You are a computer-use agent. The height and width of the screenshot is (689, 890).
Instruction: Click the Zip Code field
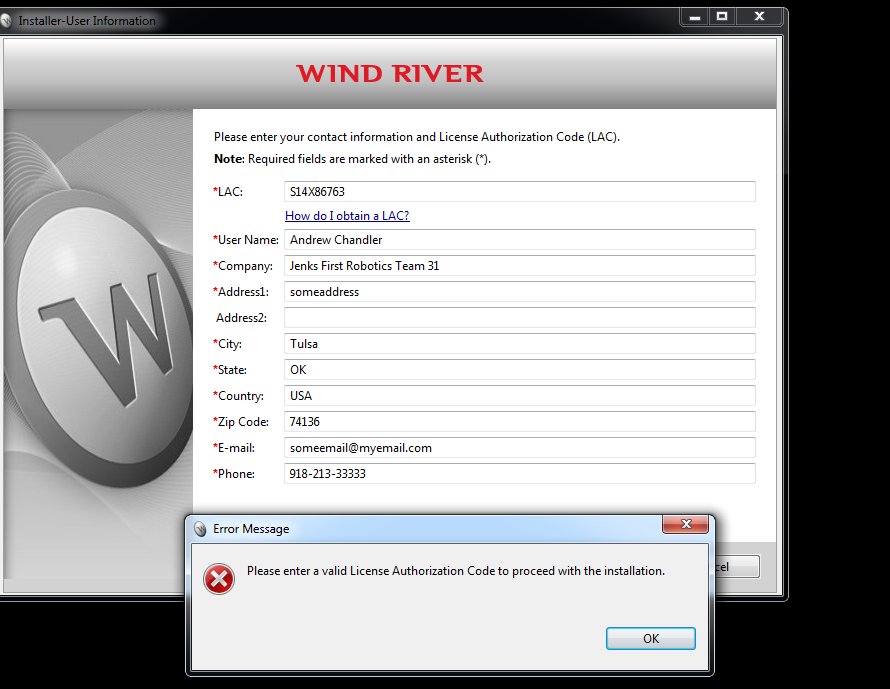point(520,422)
